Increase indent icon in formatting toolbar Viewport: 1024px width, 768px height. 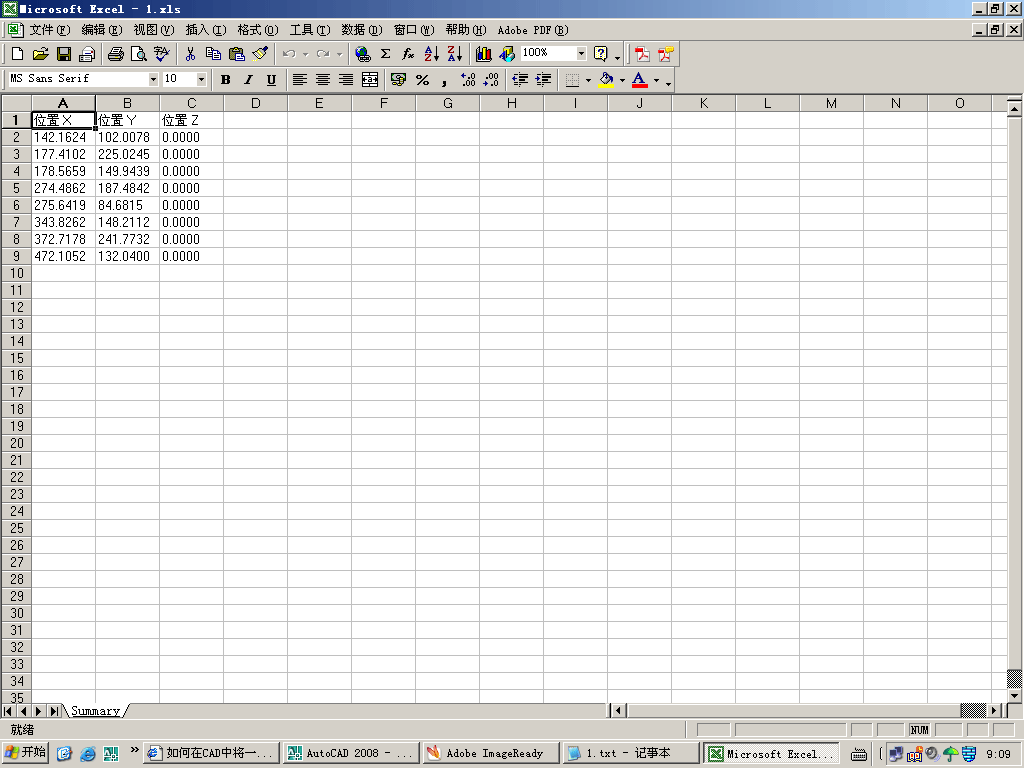543,80
